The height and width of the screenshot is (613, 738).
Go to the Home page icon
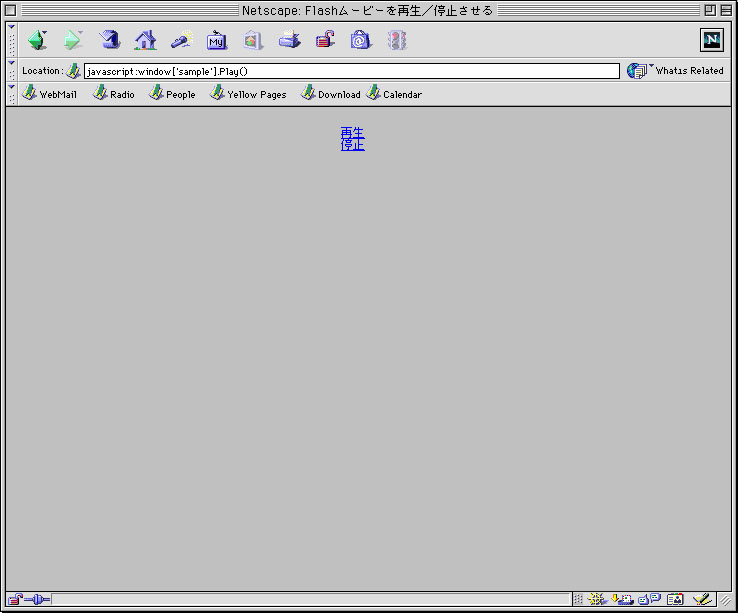click(145, 40)
